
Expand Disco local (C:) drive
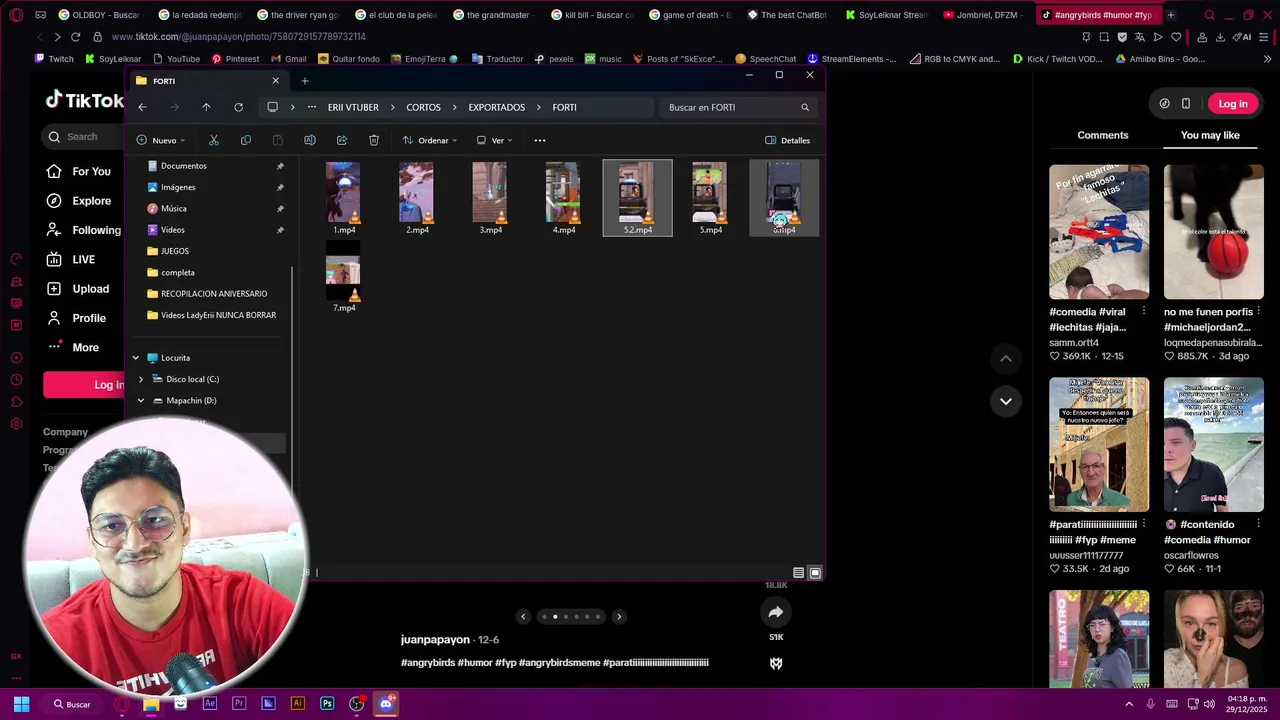[141, 379]
